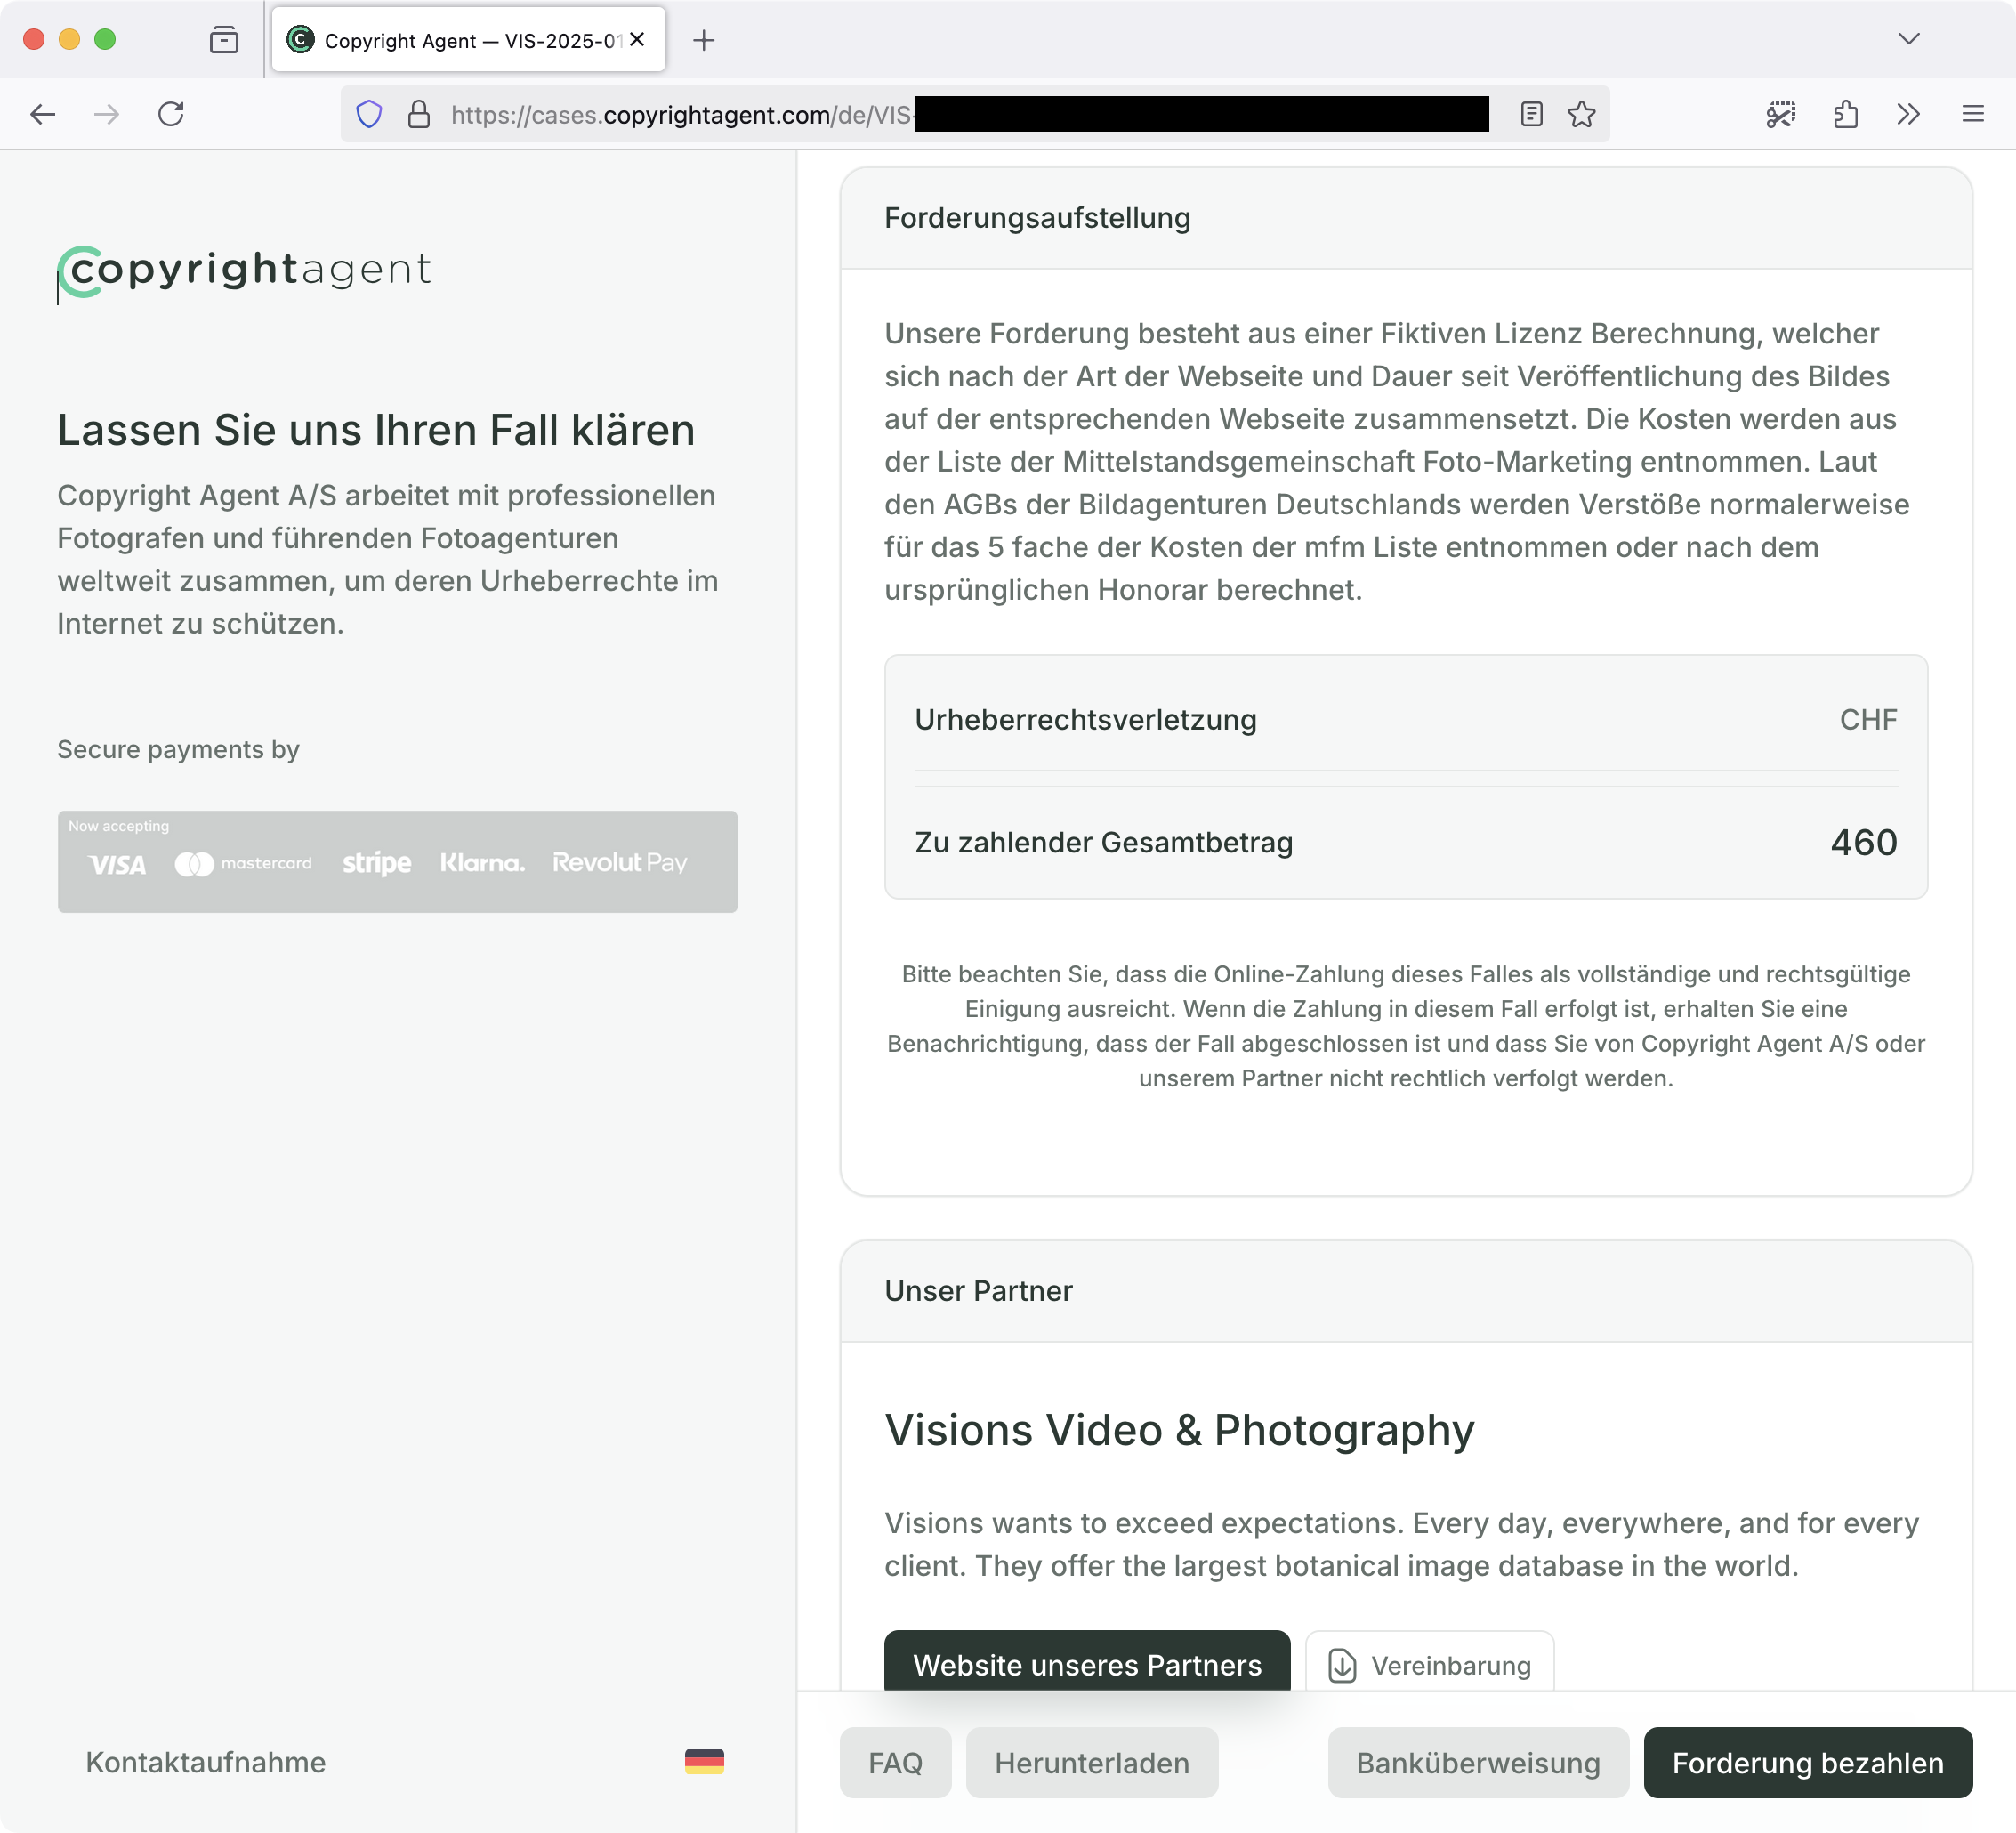
Task: Click the Forderung bezahlen button
Action: [x=1807, y=1763]
